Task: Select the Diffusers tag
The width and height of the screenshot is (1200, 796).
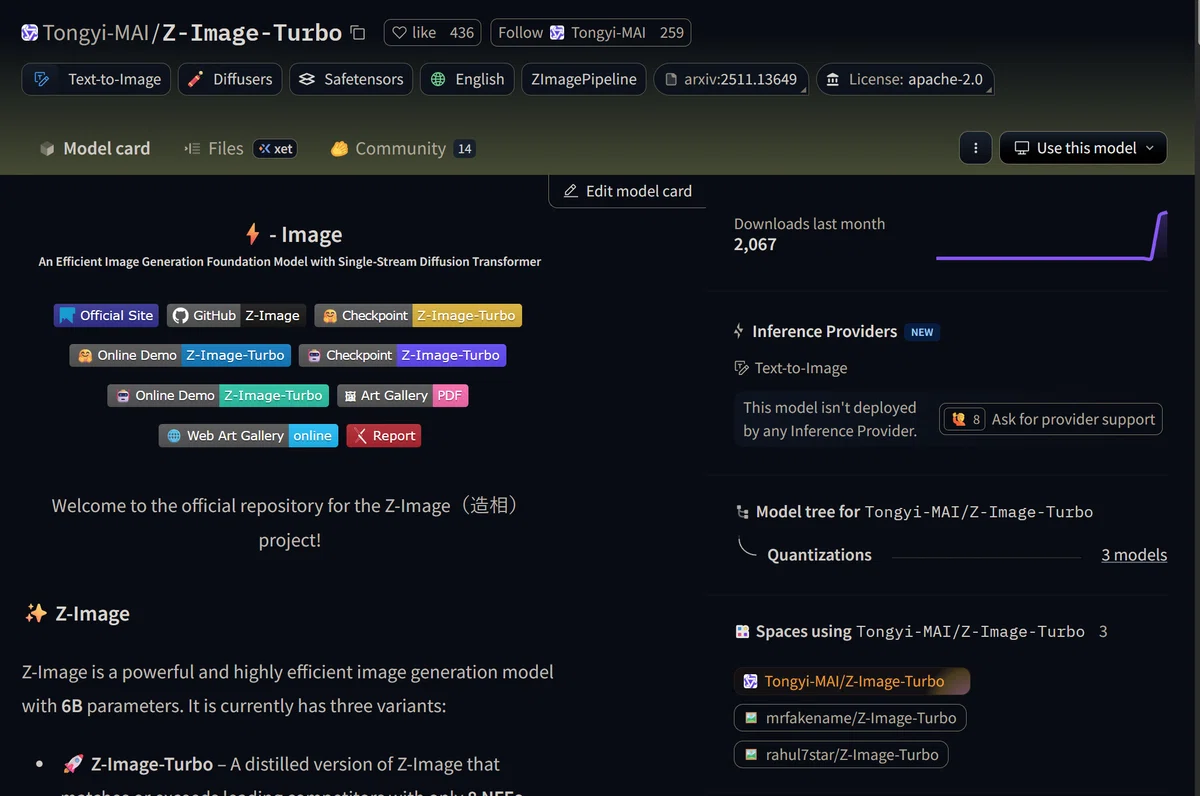Action: 230,79
